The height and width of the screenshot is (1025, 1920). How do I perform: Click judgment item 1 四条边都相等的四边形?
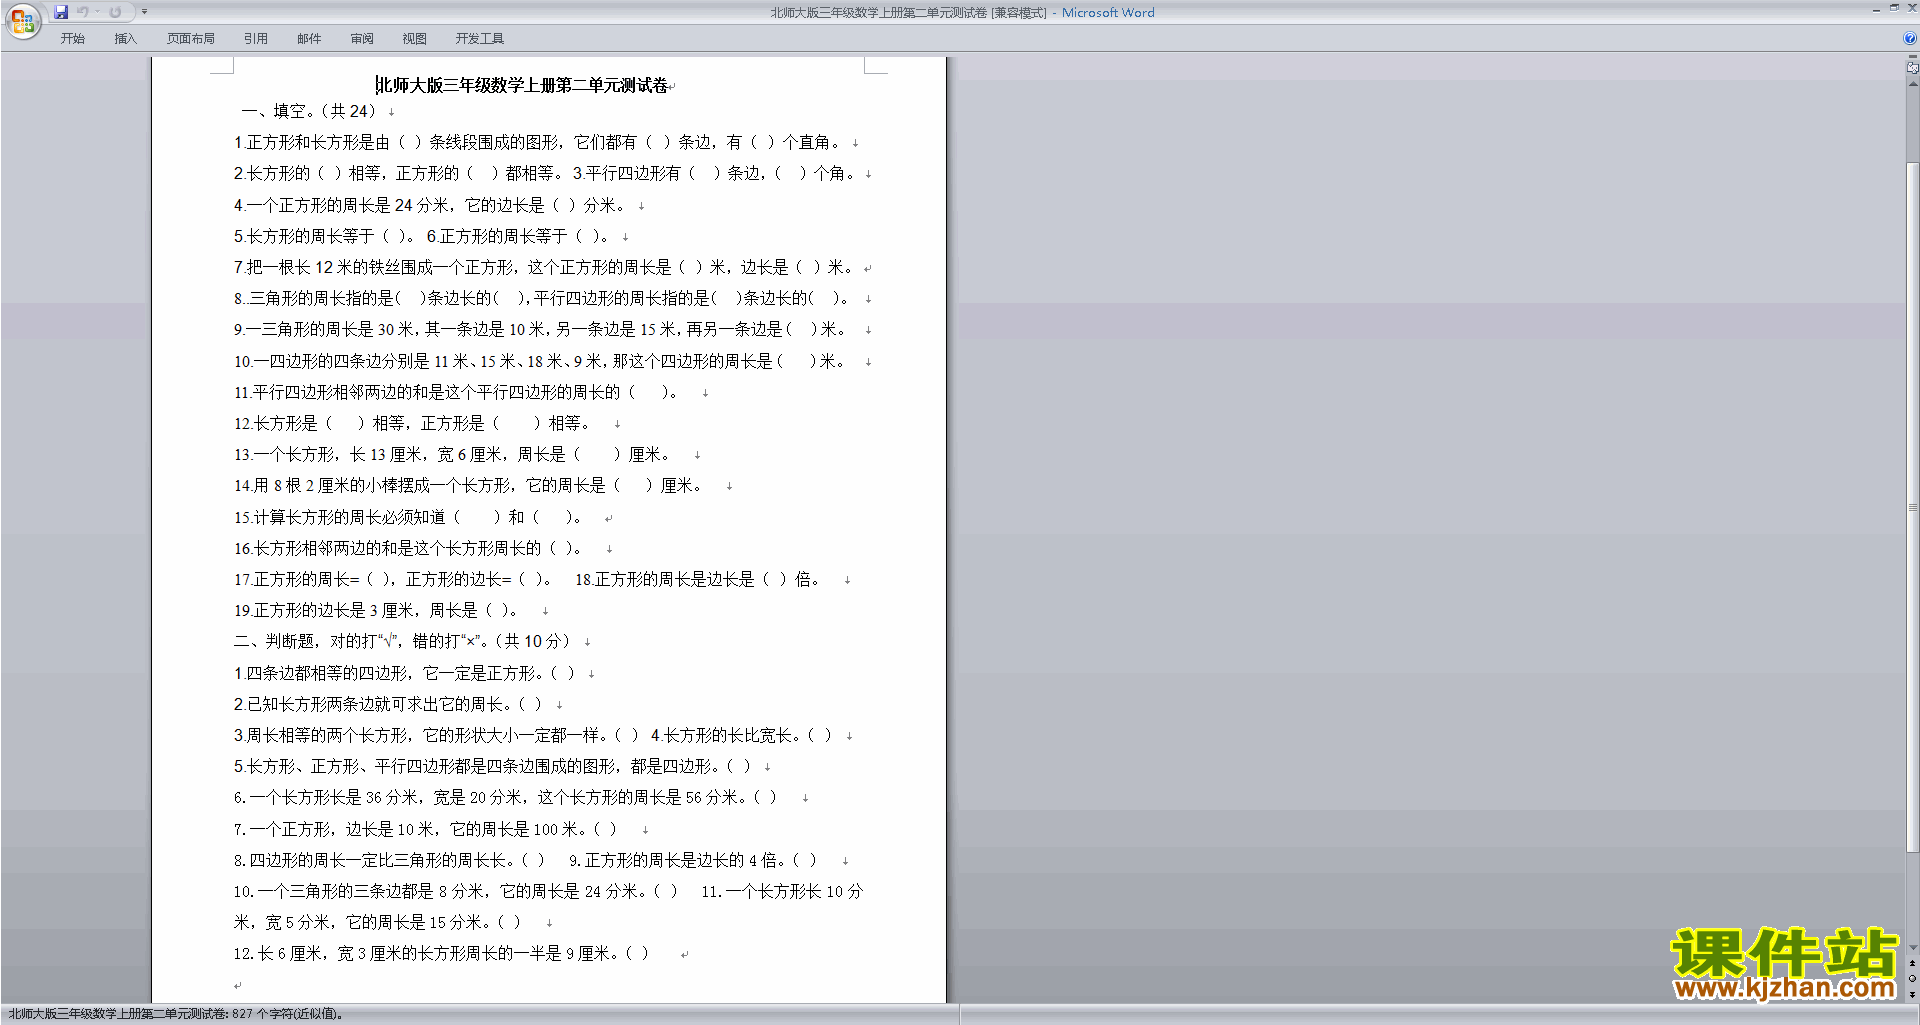405,673
